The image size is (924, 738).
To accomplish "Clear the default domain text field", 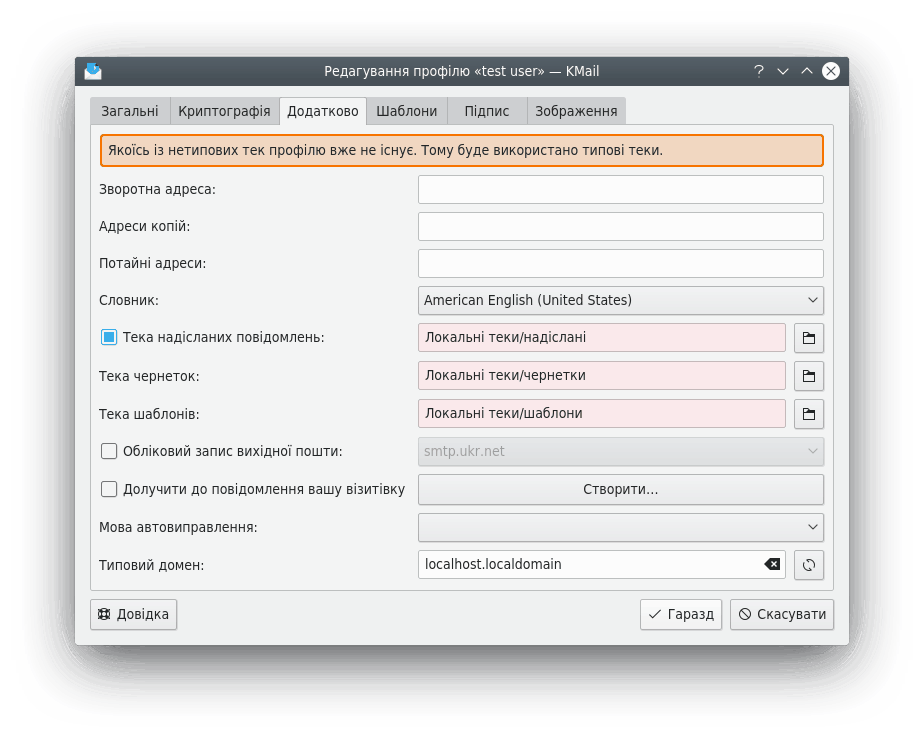I will point(772,565).
